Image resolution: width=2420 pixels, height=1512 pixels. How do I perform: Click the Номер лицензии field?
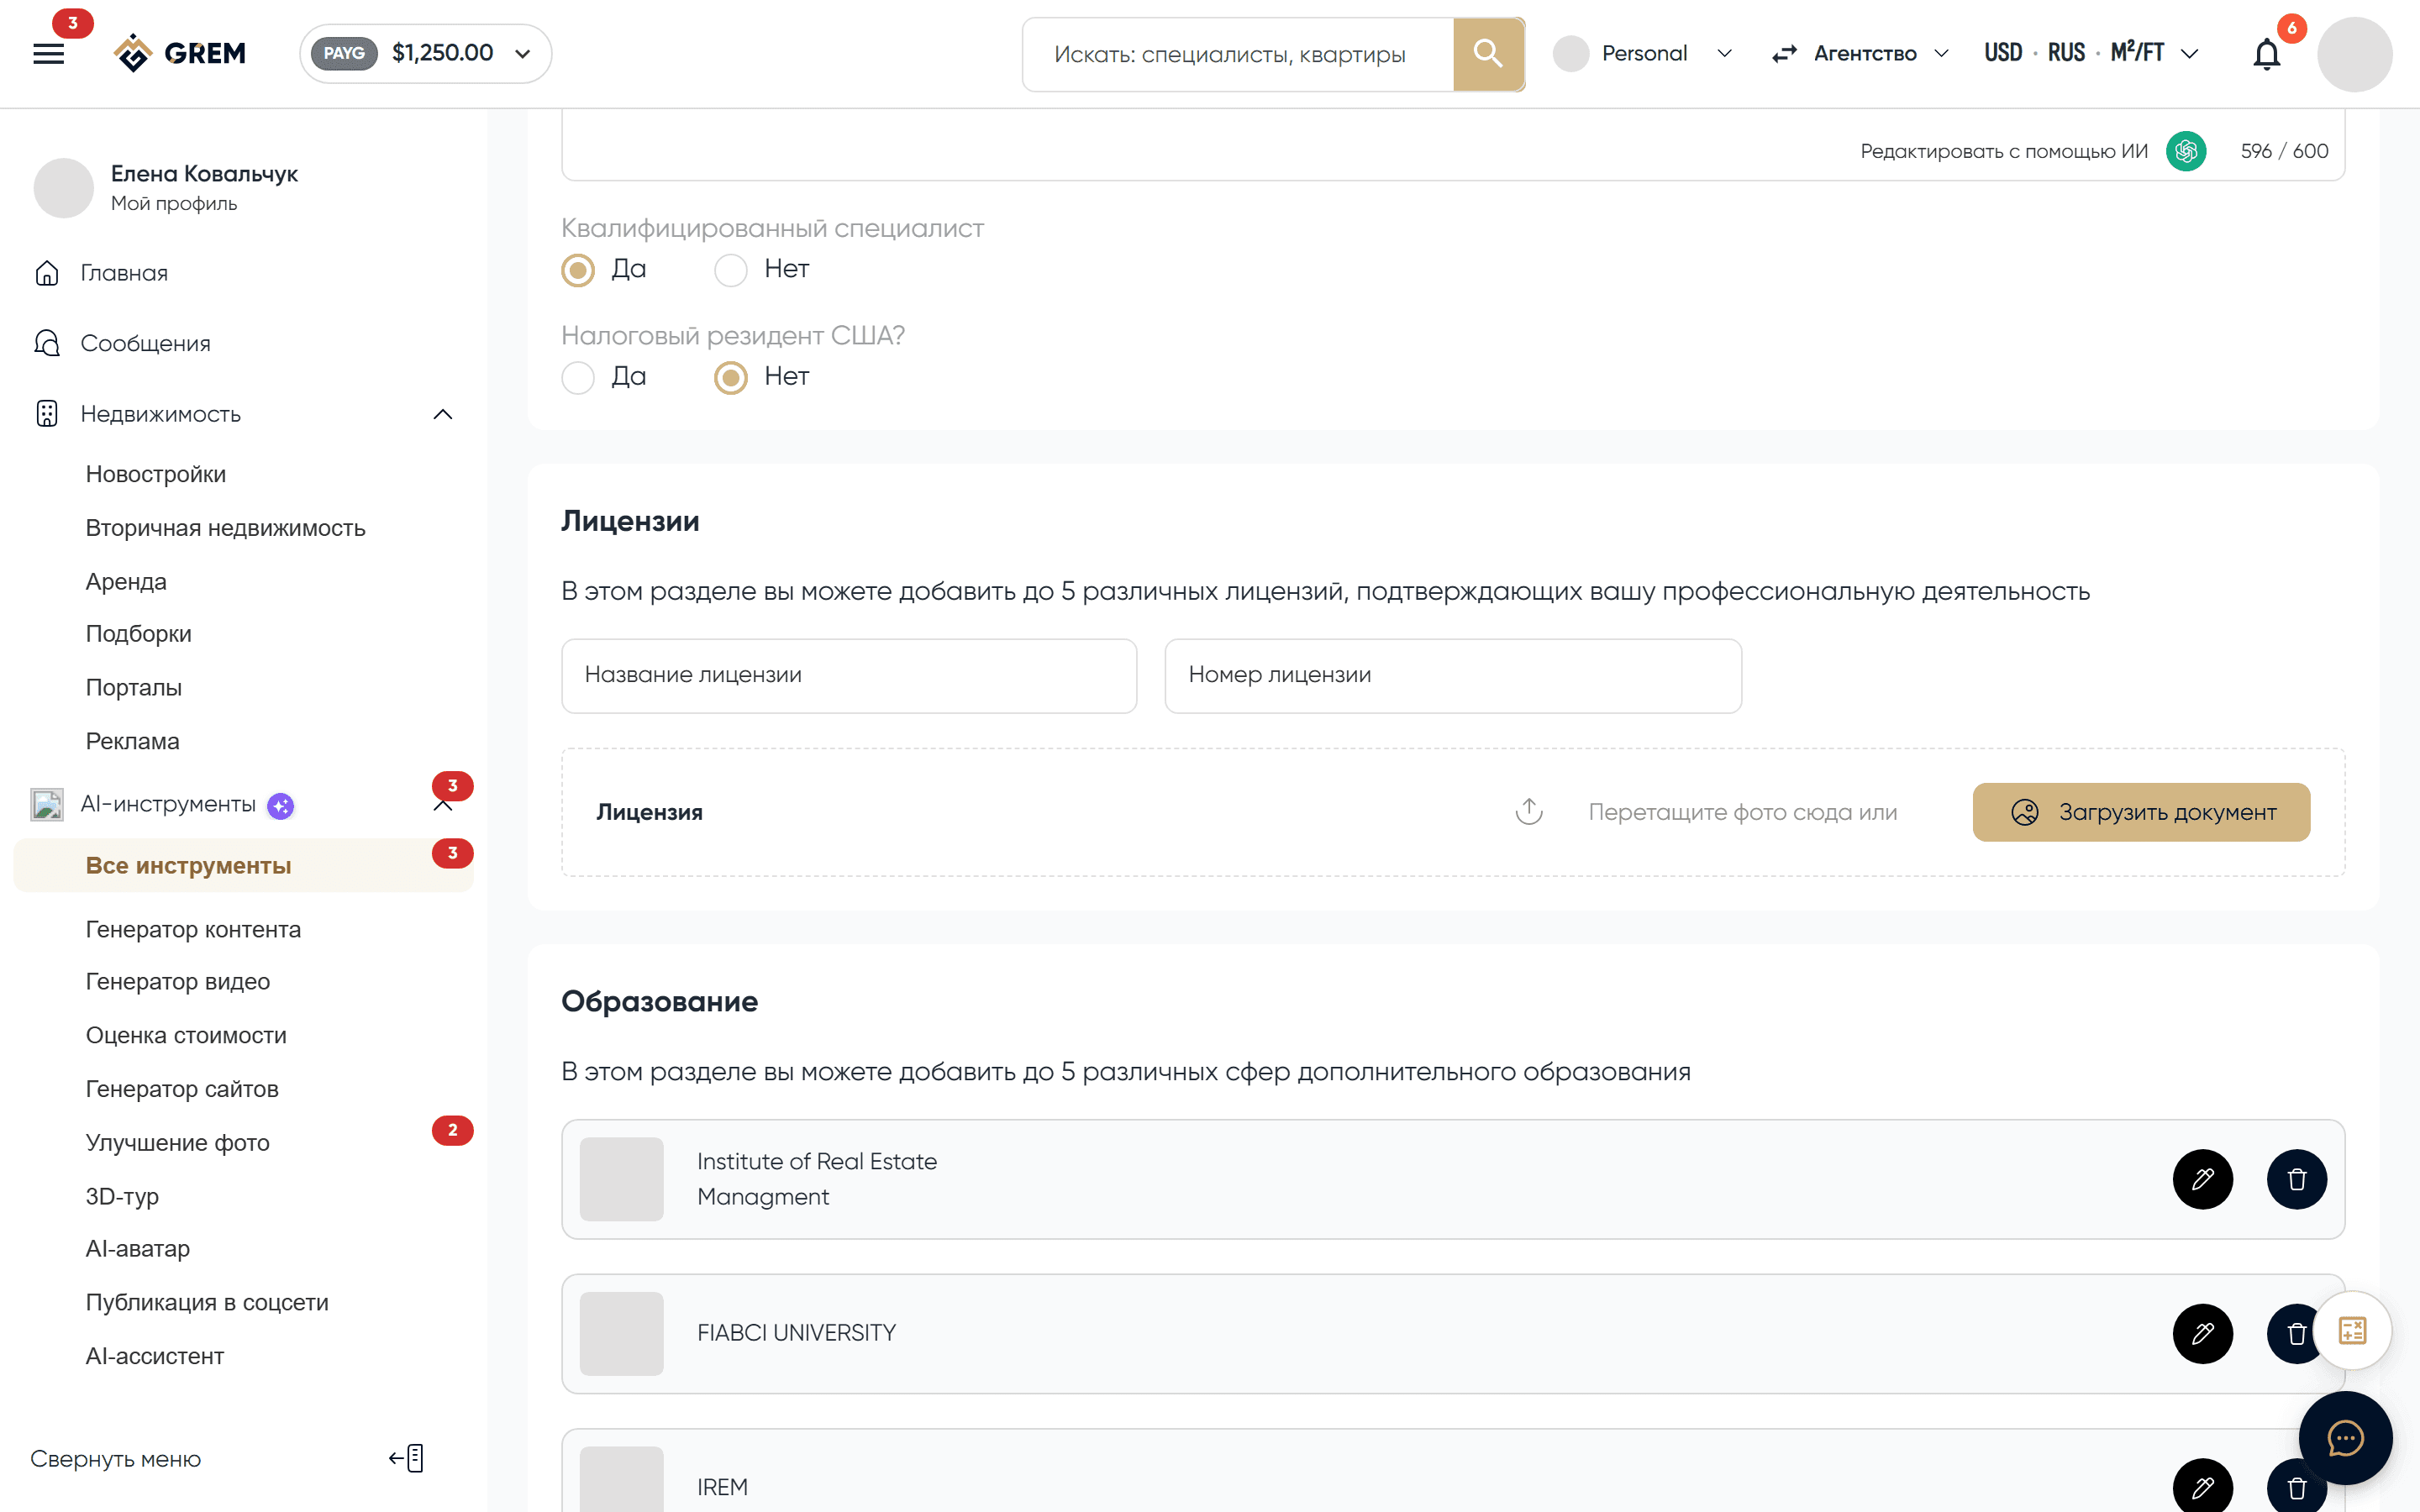point(1453,676)
